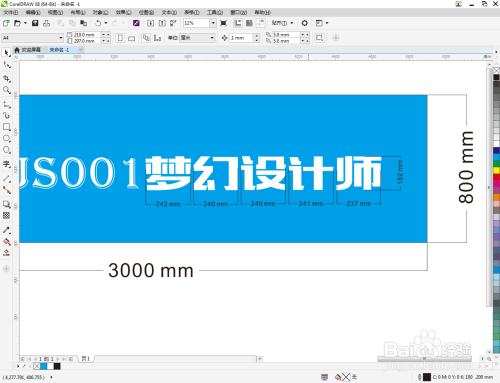500x383 pixels.
Task: Toggle Show Rulers button
Action: [x=238, y=23]
